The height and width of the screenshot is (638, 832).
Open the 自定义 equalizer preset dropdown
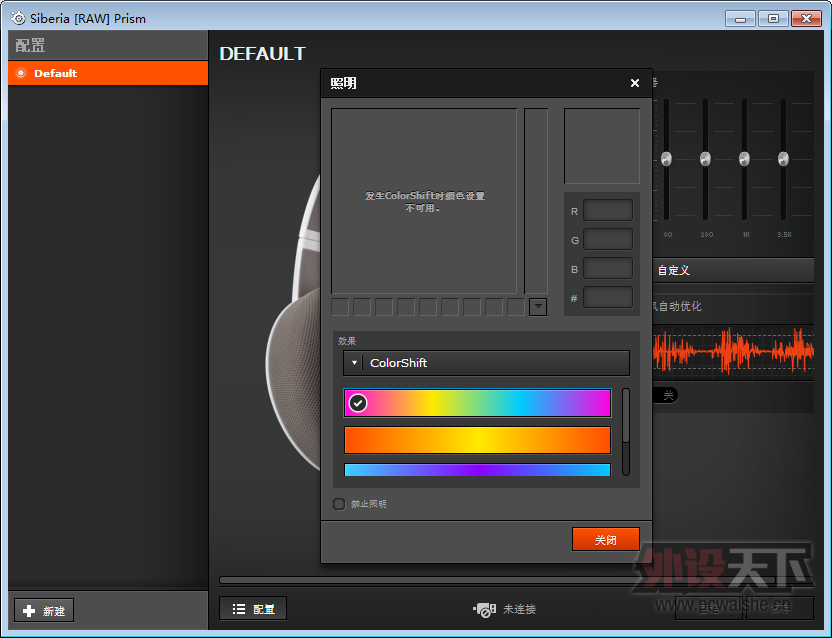733,270
